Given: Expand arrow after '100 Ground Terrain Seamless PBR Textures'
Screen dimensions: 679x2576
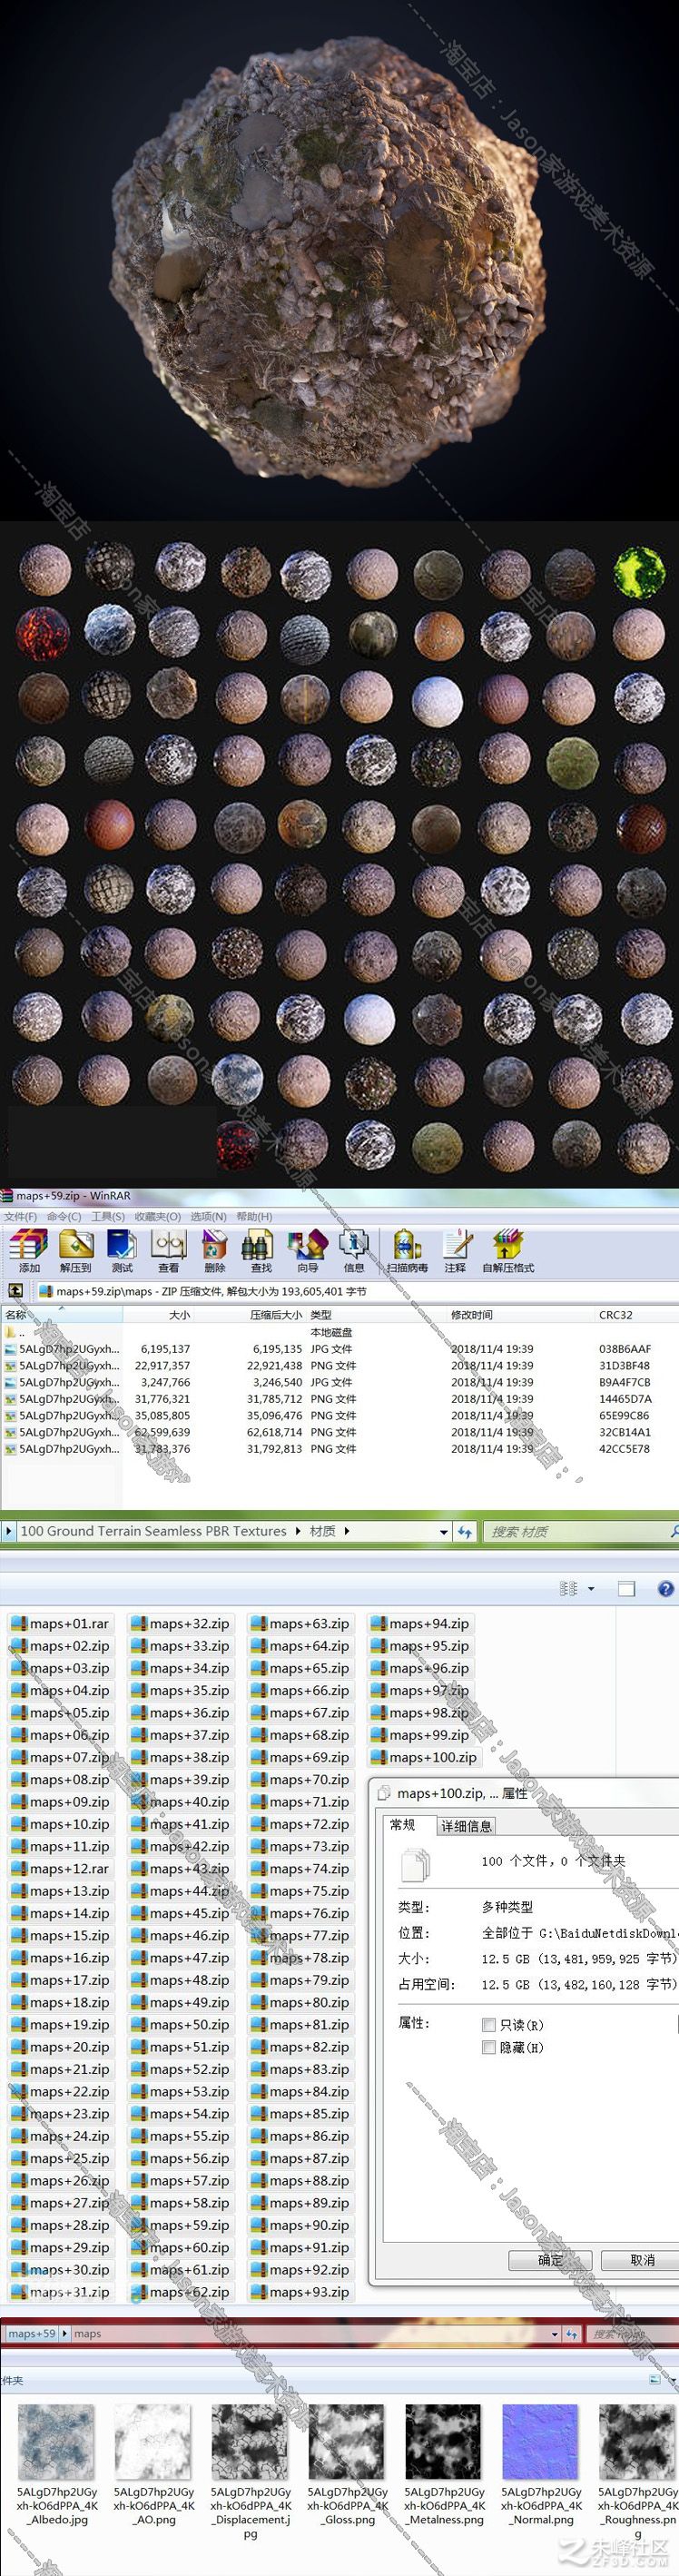Looking at the screenshot, I should (298, 1531).
